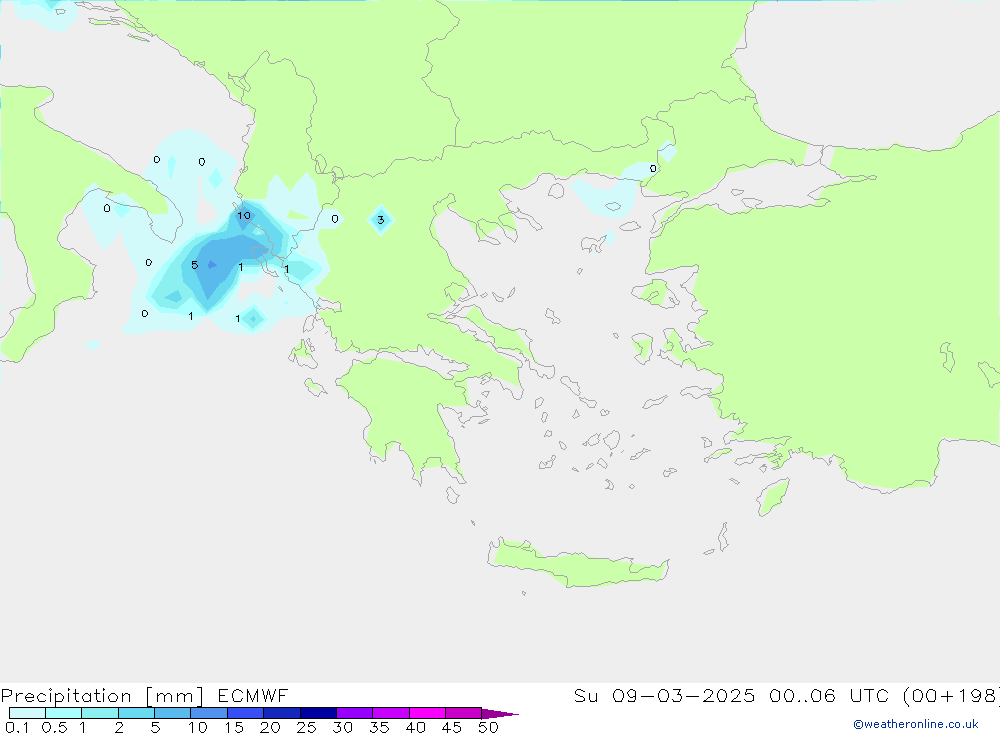Click the '25' legend scale label
Viewport: 1000px width, 733px height.
pos(306,727)
